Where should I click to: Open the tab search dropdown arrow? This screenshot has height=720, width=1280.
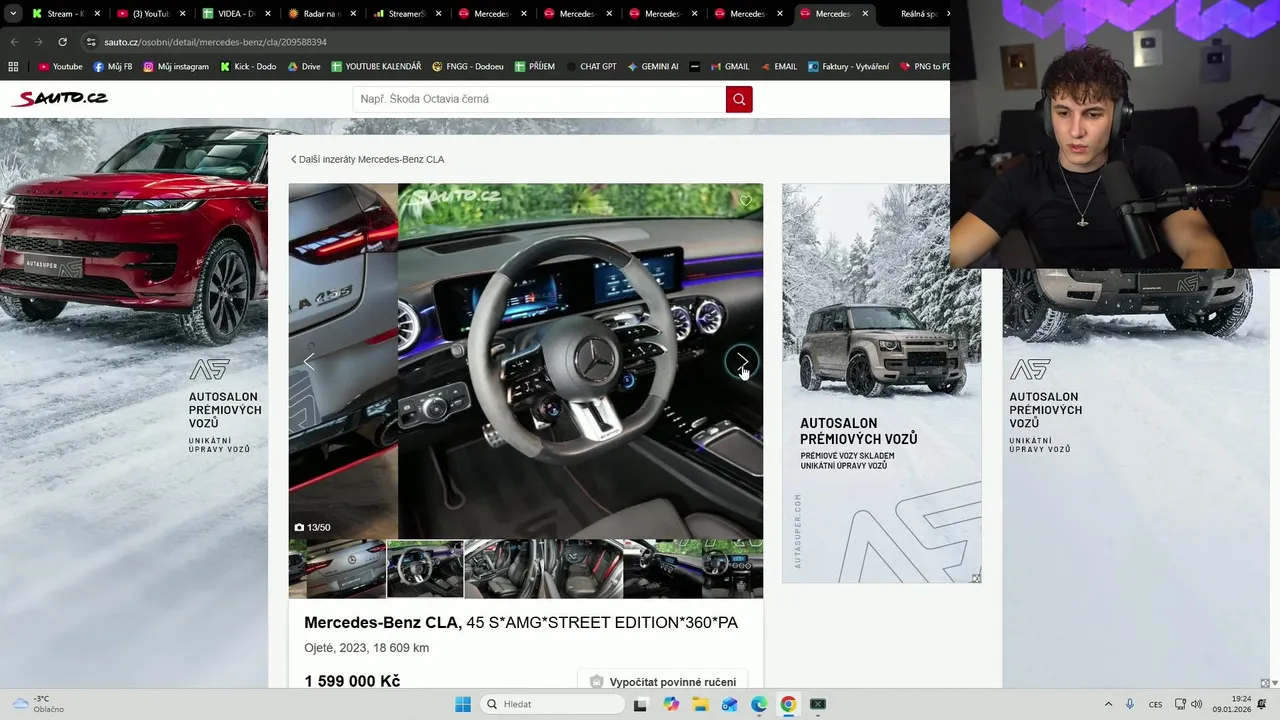click(x=13, y=14)
